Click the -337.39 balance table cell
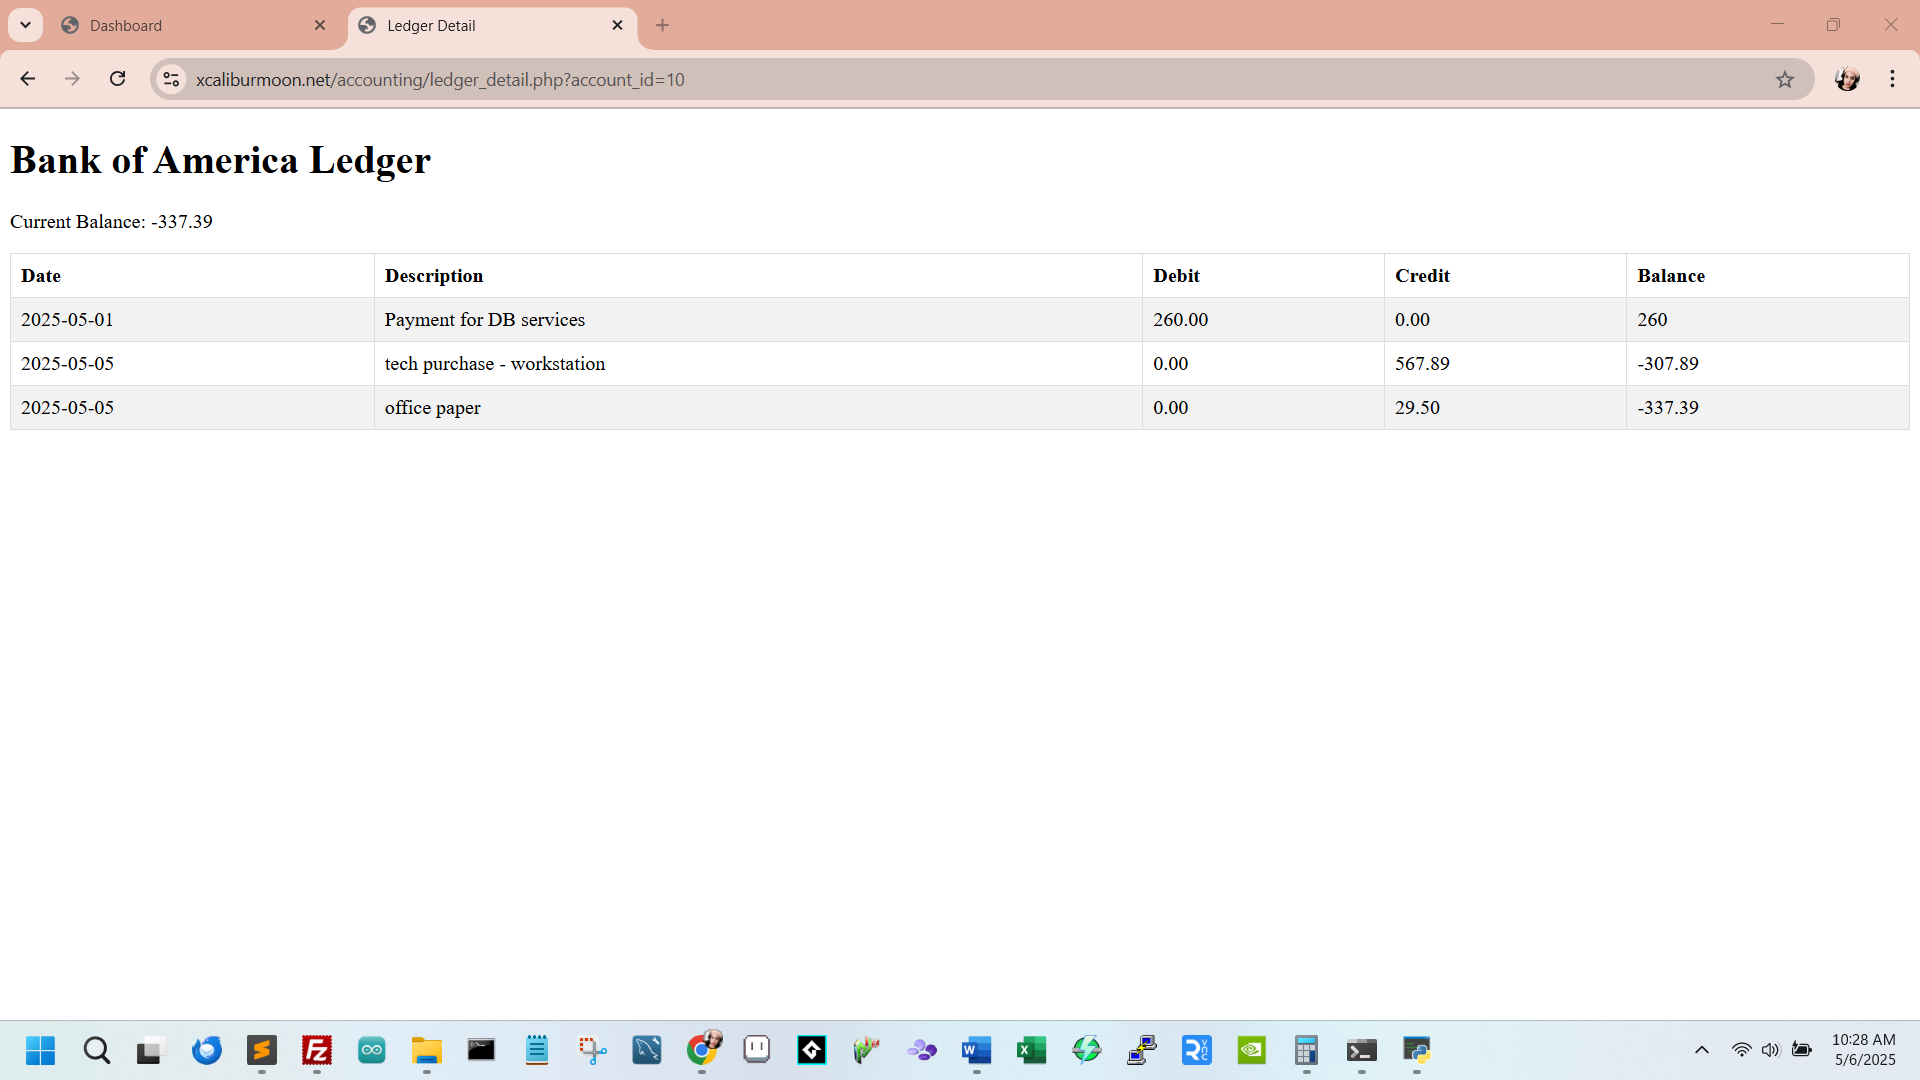Viewport: 1920px width, 1080px height. (x=1767, y=408)
